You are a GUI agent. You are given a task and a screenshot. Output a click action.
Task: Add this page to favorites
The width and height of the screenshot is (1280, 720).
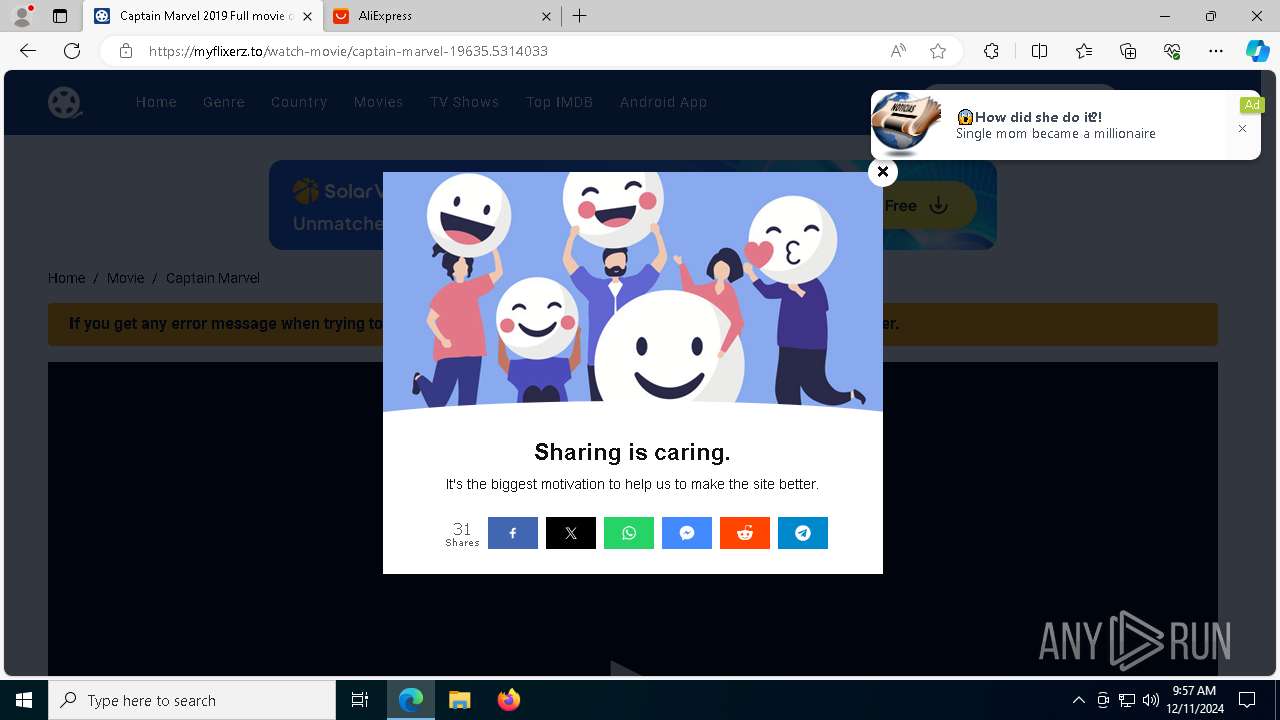[x=937, y=51]
